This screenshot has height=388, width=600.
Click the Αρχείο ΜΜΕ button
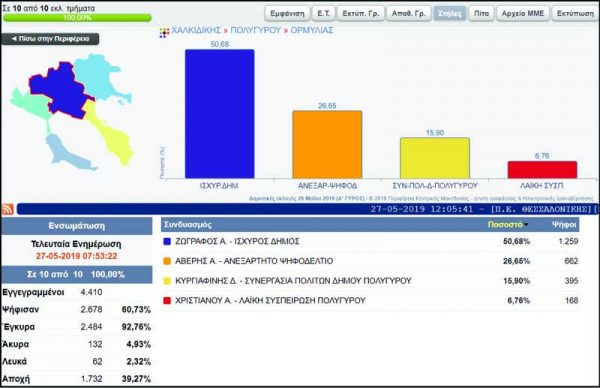pyautogui.click(x=523, y=13)
